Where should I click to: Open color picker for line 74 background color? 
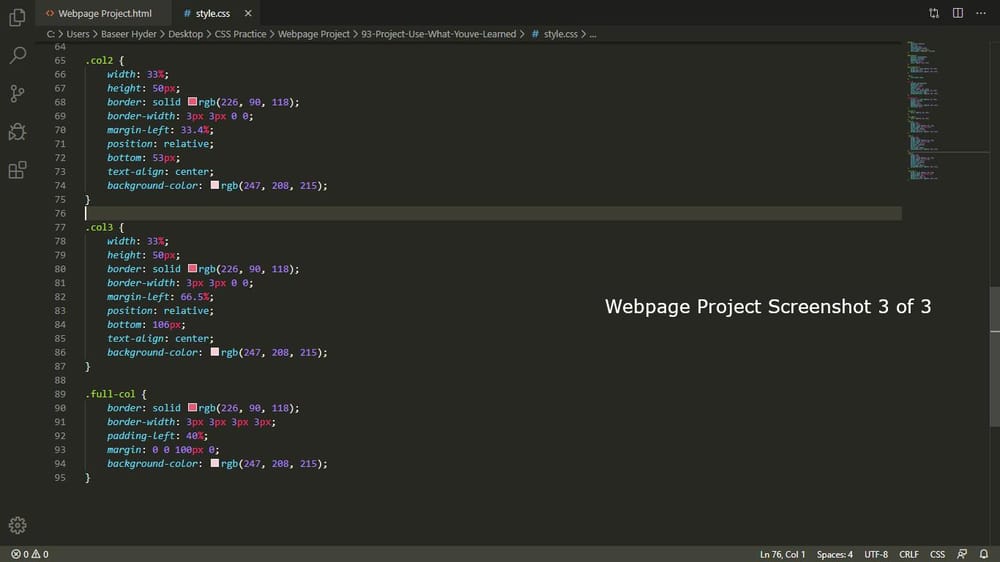coord(215,185)
